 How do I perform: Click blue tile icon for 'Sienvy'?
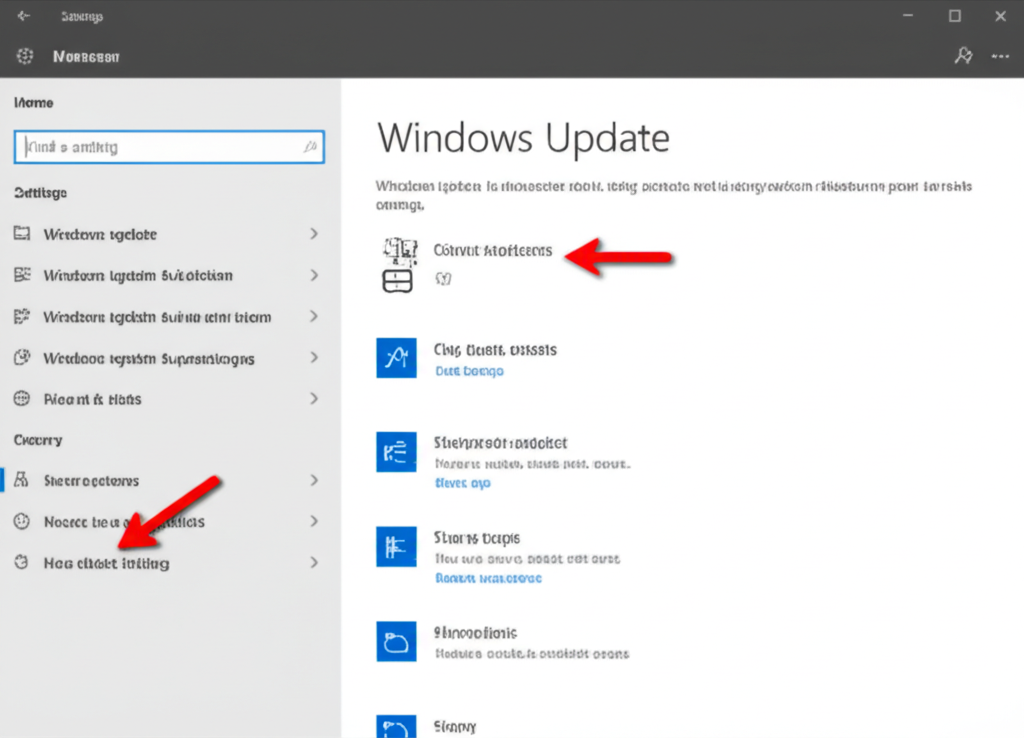coord(396,727)
